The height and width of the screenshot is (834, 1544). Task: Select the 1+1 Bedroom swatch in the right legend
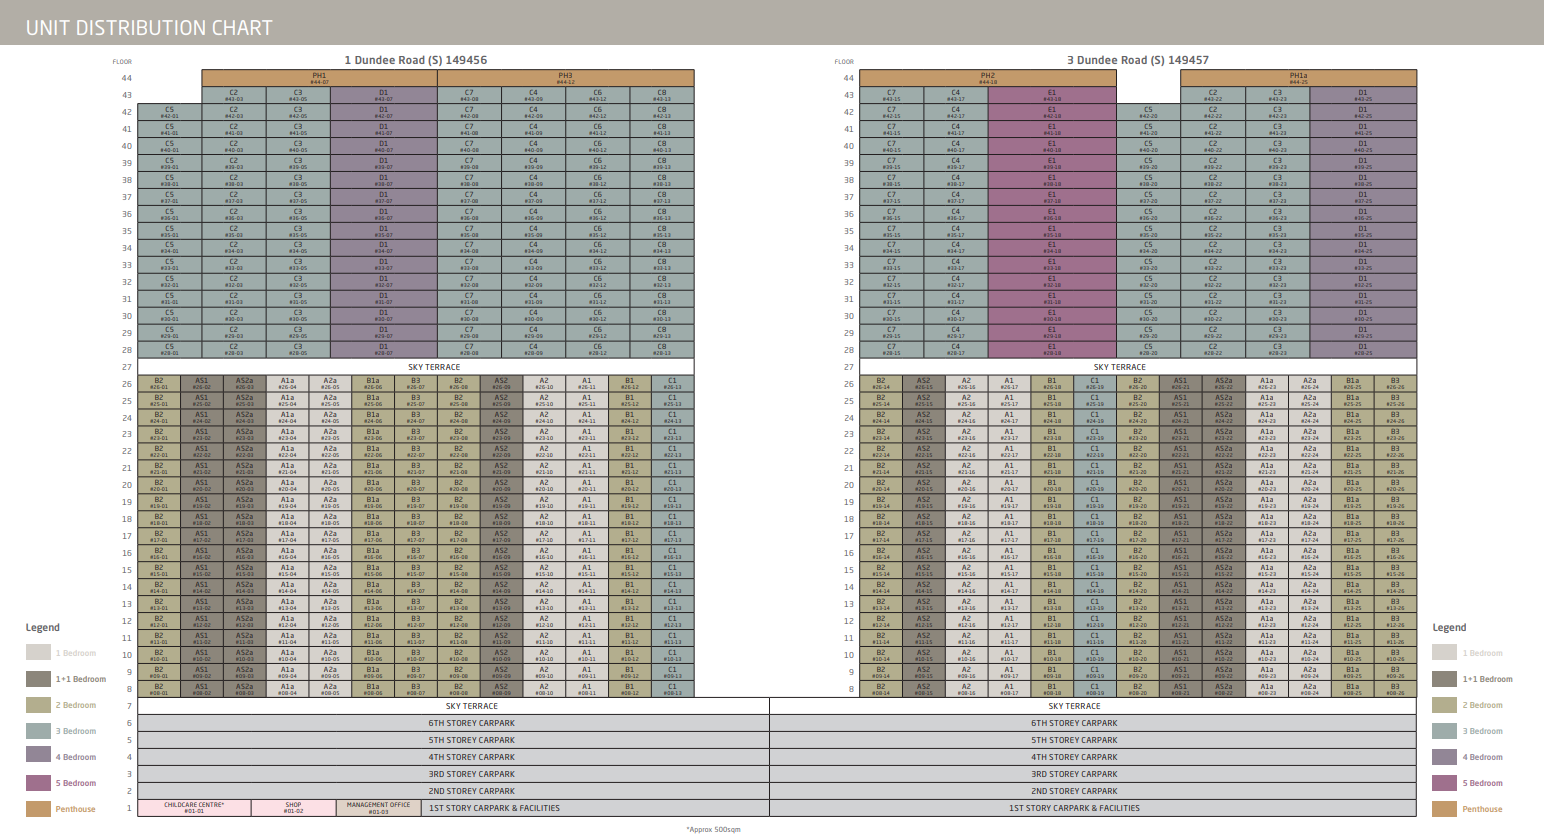(1444, 679)
